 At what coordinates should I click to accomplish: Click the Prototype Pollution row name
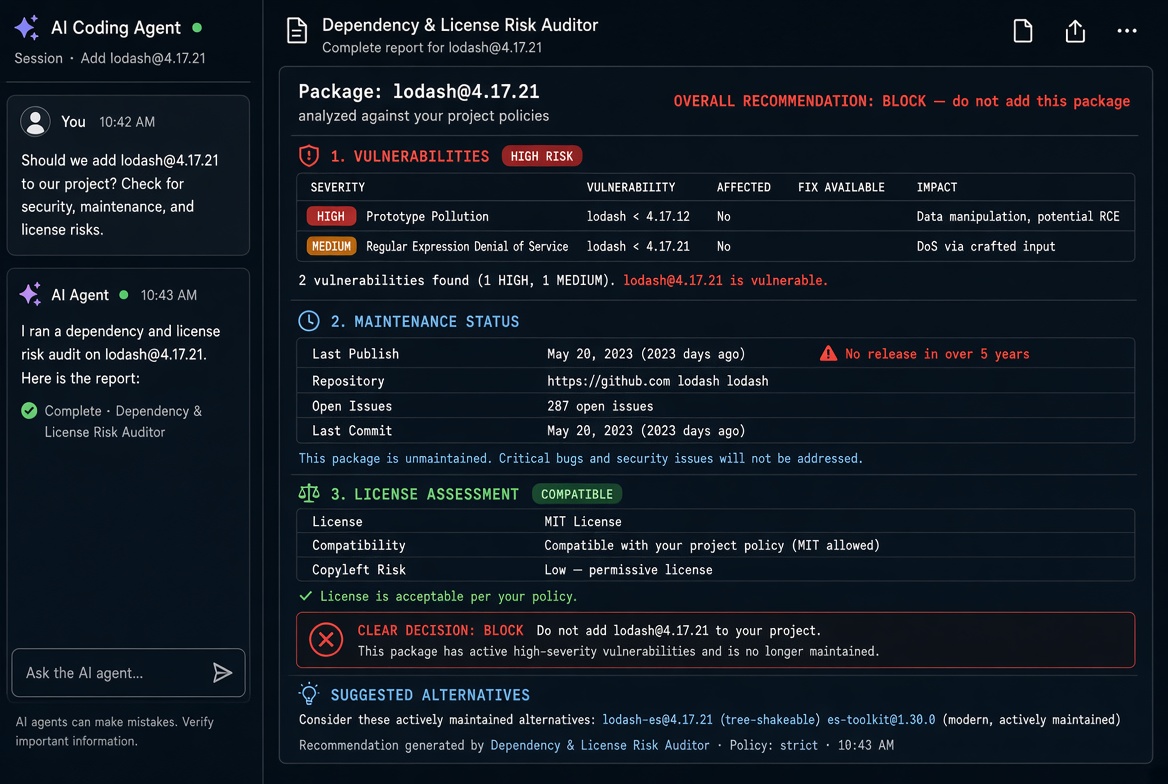point(427,216)
